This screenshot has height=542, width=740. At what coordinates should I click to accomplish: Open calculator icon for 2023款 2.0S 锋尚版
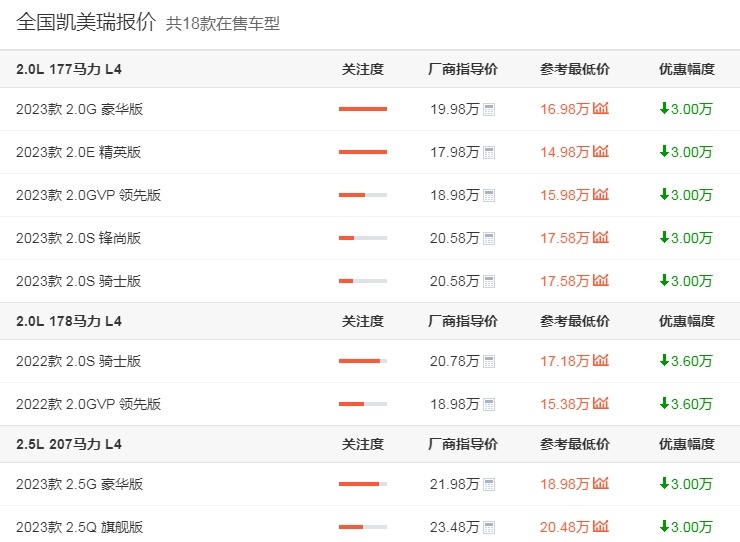click(x=489, y=238)
